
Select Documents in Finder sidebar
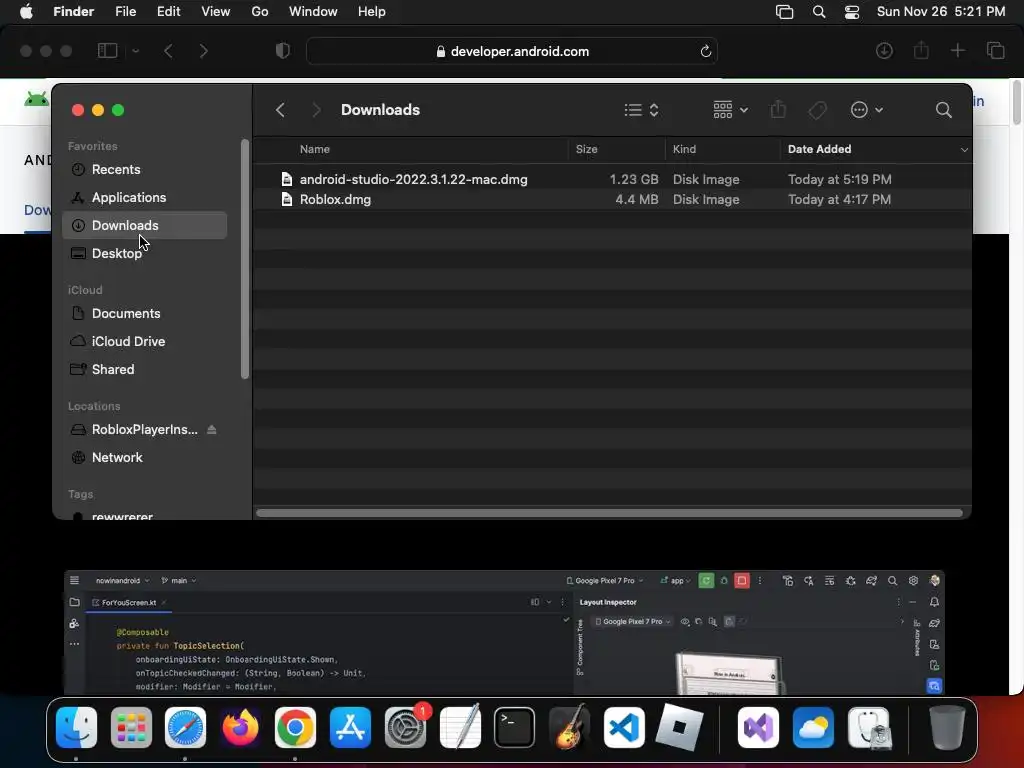point(145,313)
